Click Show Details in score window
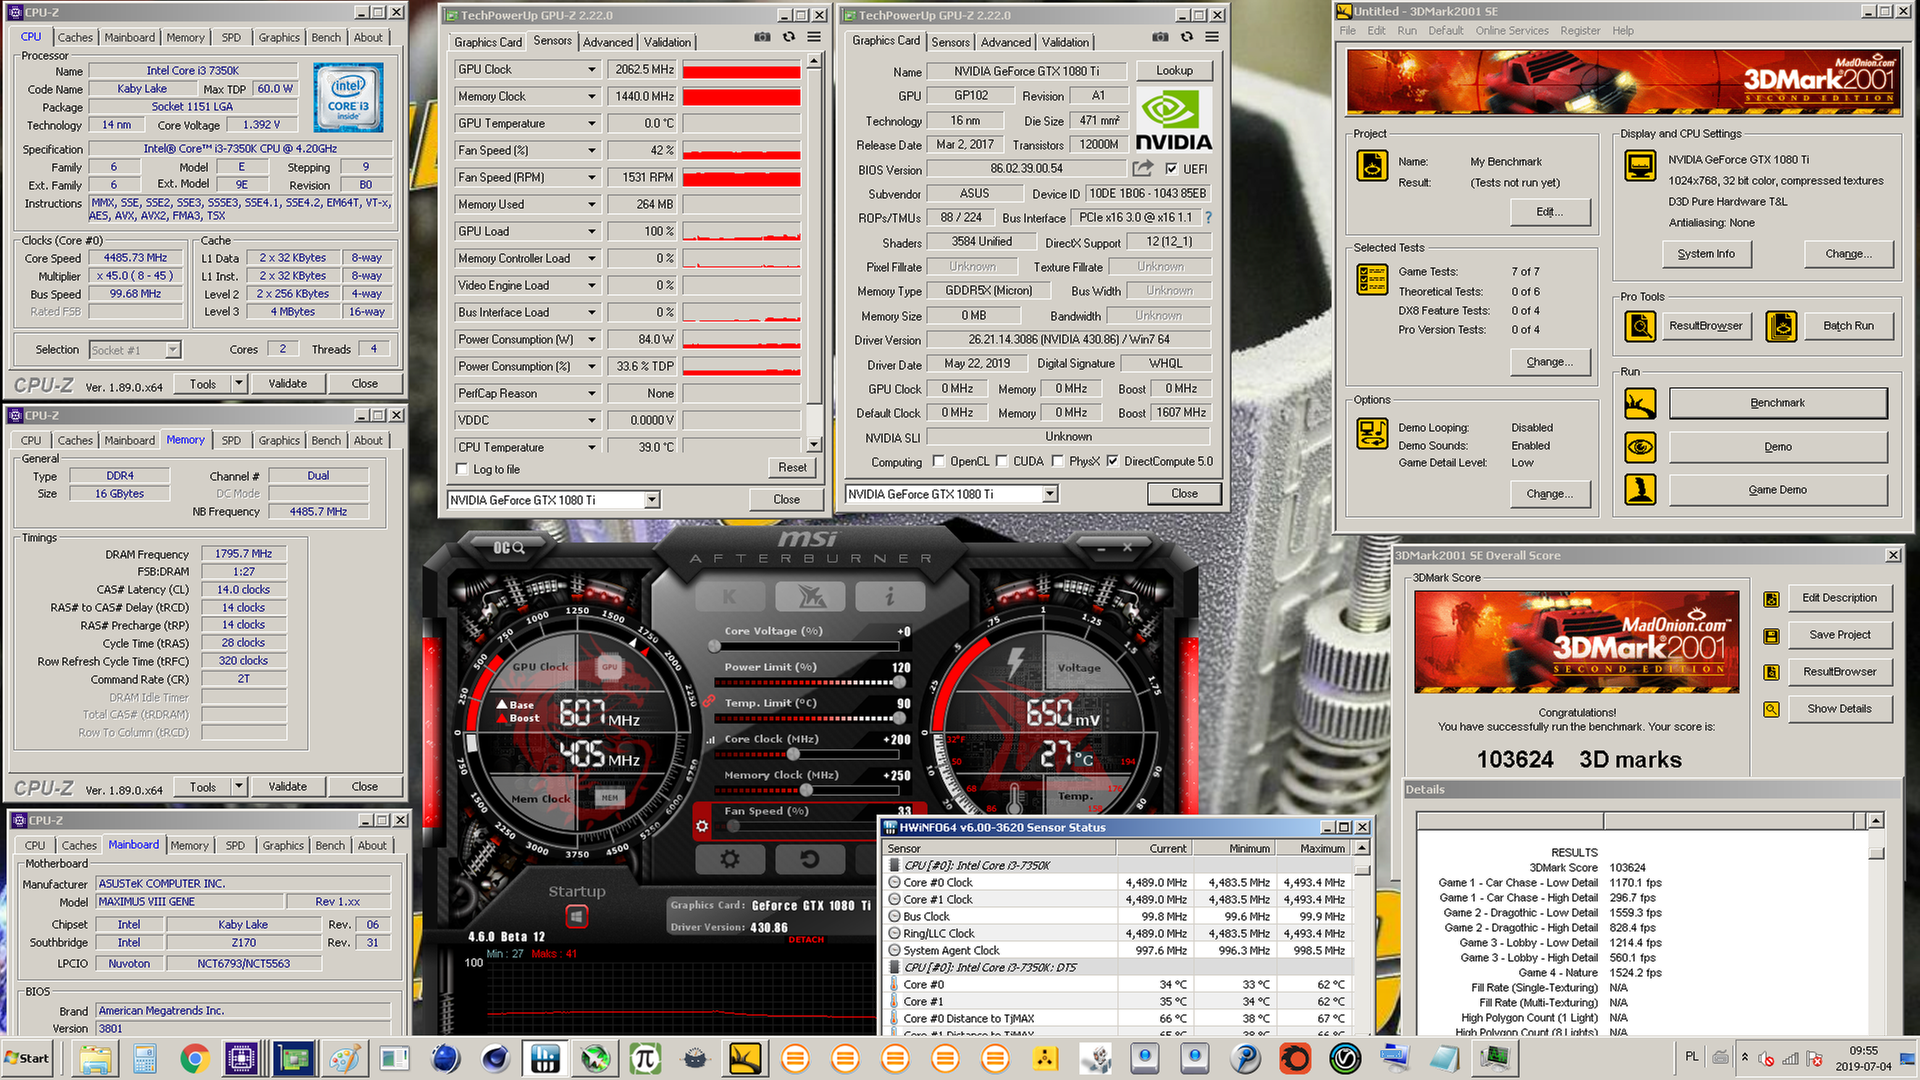Image resolution: width=1920 pixels, height=1080 pixels. tap(1839, 709)
